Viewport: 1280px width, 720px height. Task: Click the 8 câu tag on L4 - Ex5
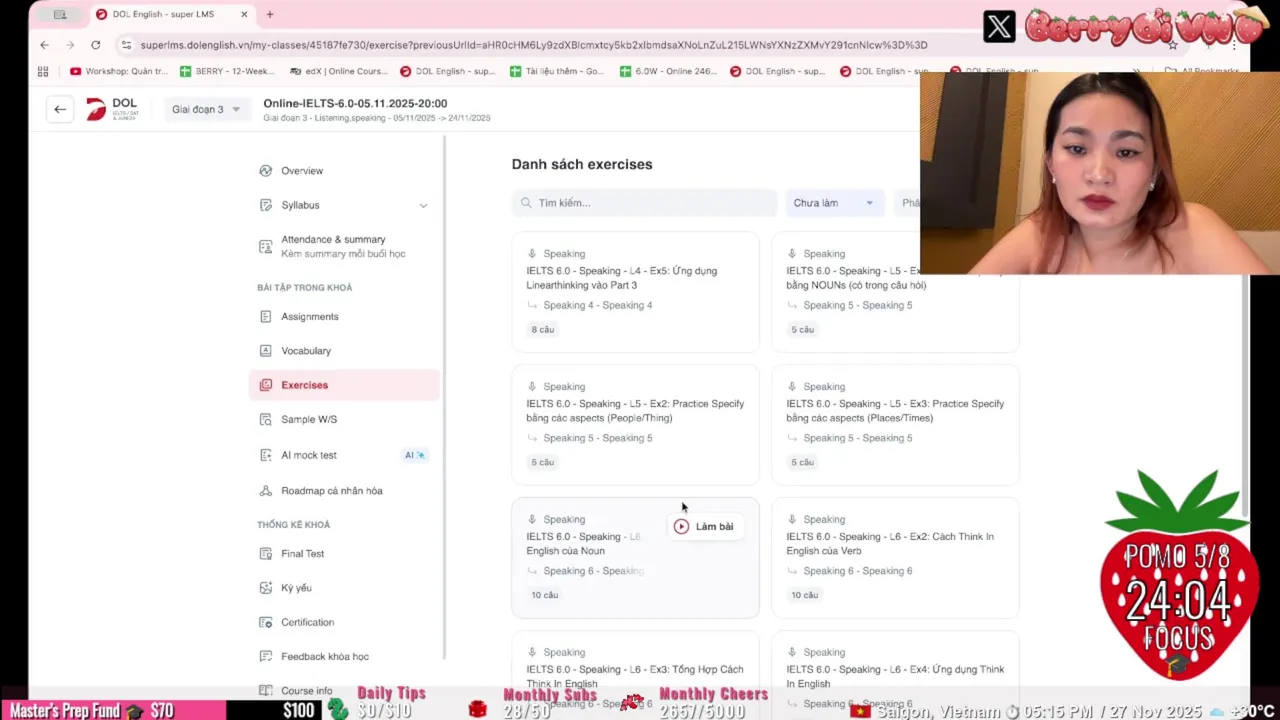click(543, 330)
